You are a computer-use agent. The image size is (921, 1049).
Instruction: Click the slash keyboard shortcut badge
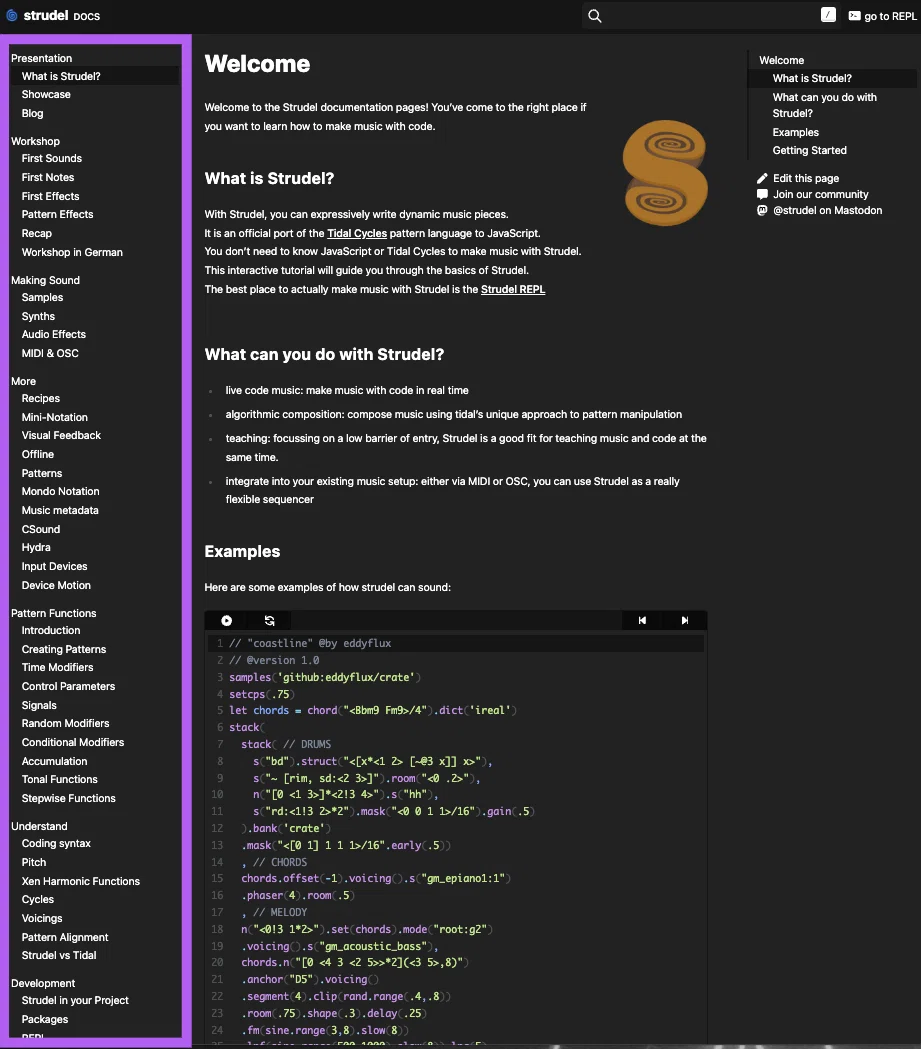pyautogui.click(x=828, y=15)
